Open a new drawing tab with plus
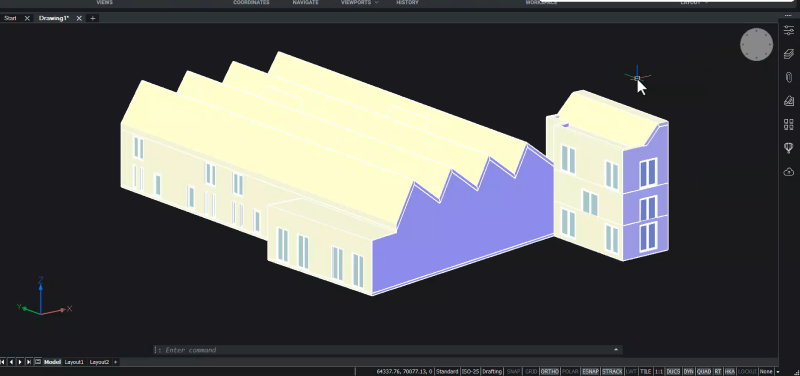 92,18
